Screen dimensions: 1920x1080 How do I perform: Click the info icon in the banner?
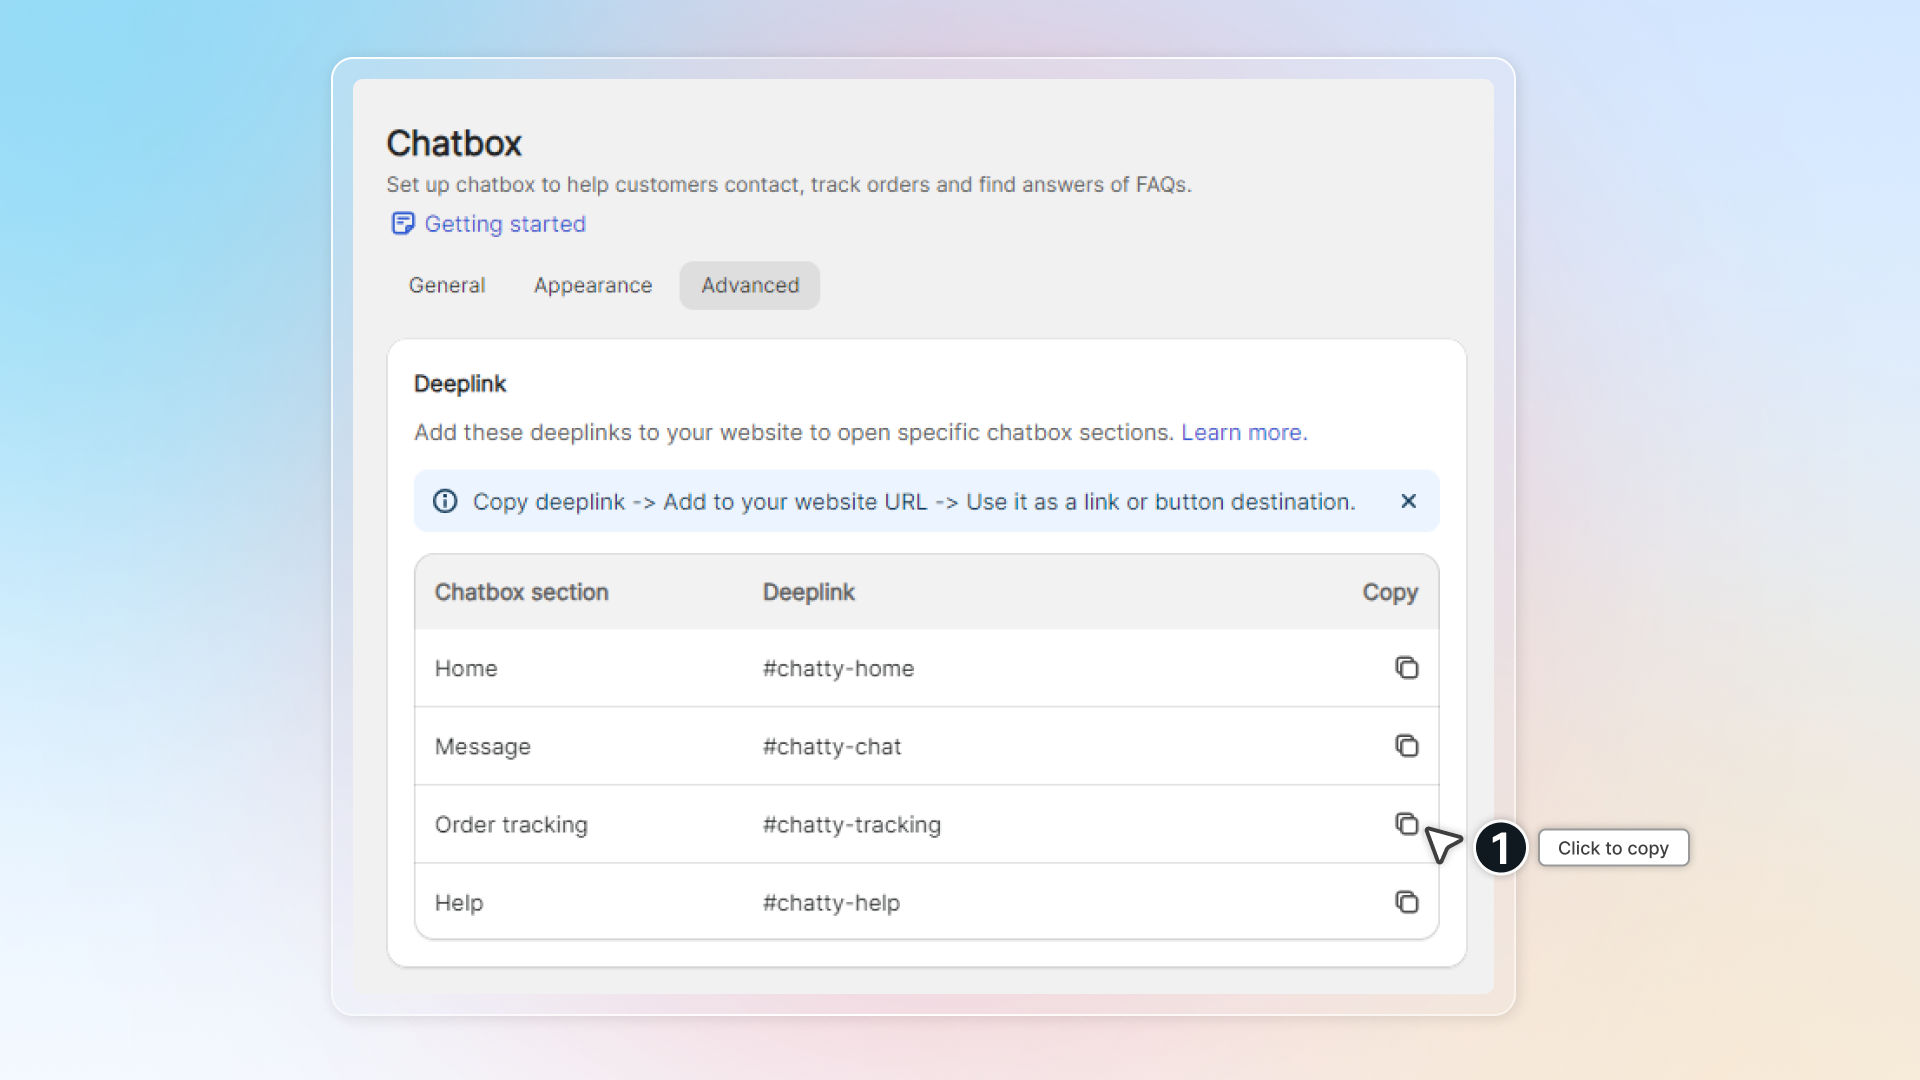click(445, 501)
